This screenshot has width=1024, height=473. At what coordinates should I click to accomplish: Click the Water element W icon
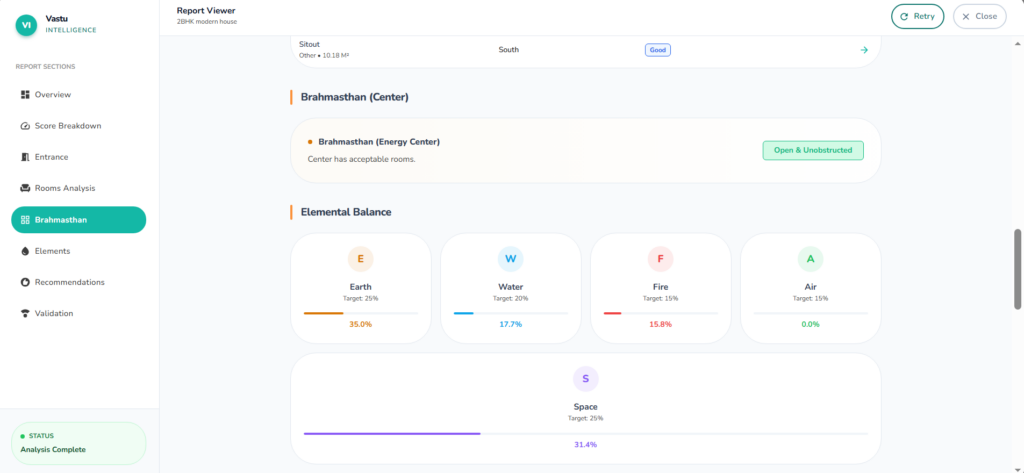[510, 259]
